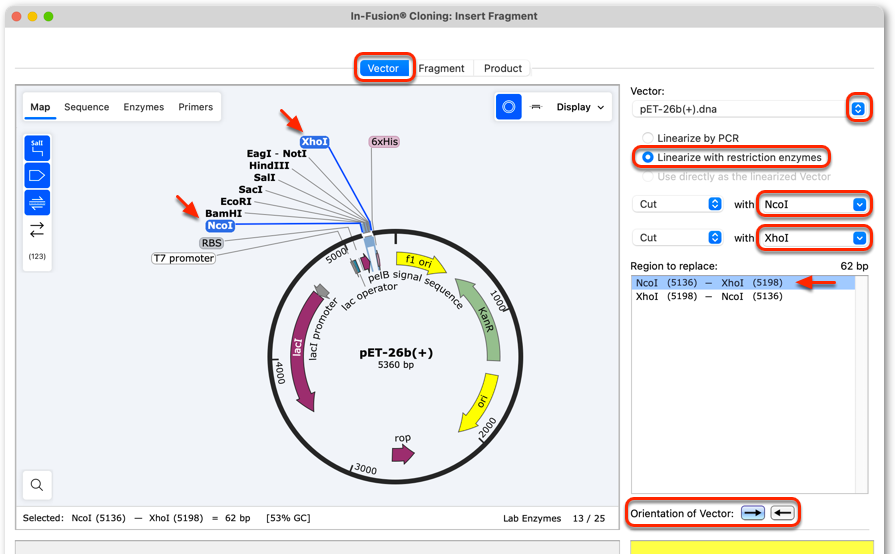Click the SalI enzyme site label
The width and height of the screenshot is (895, 554).
pos(264,177)
